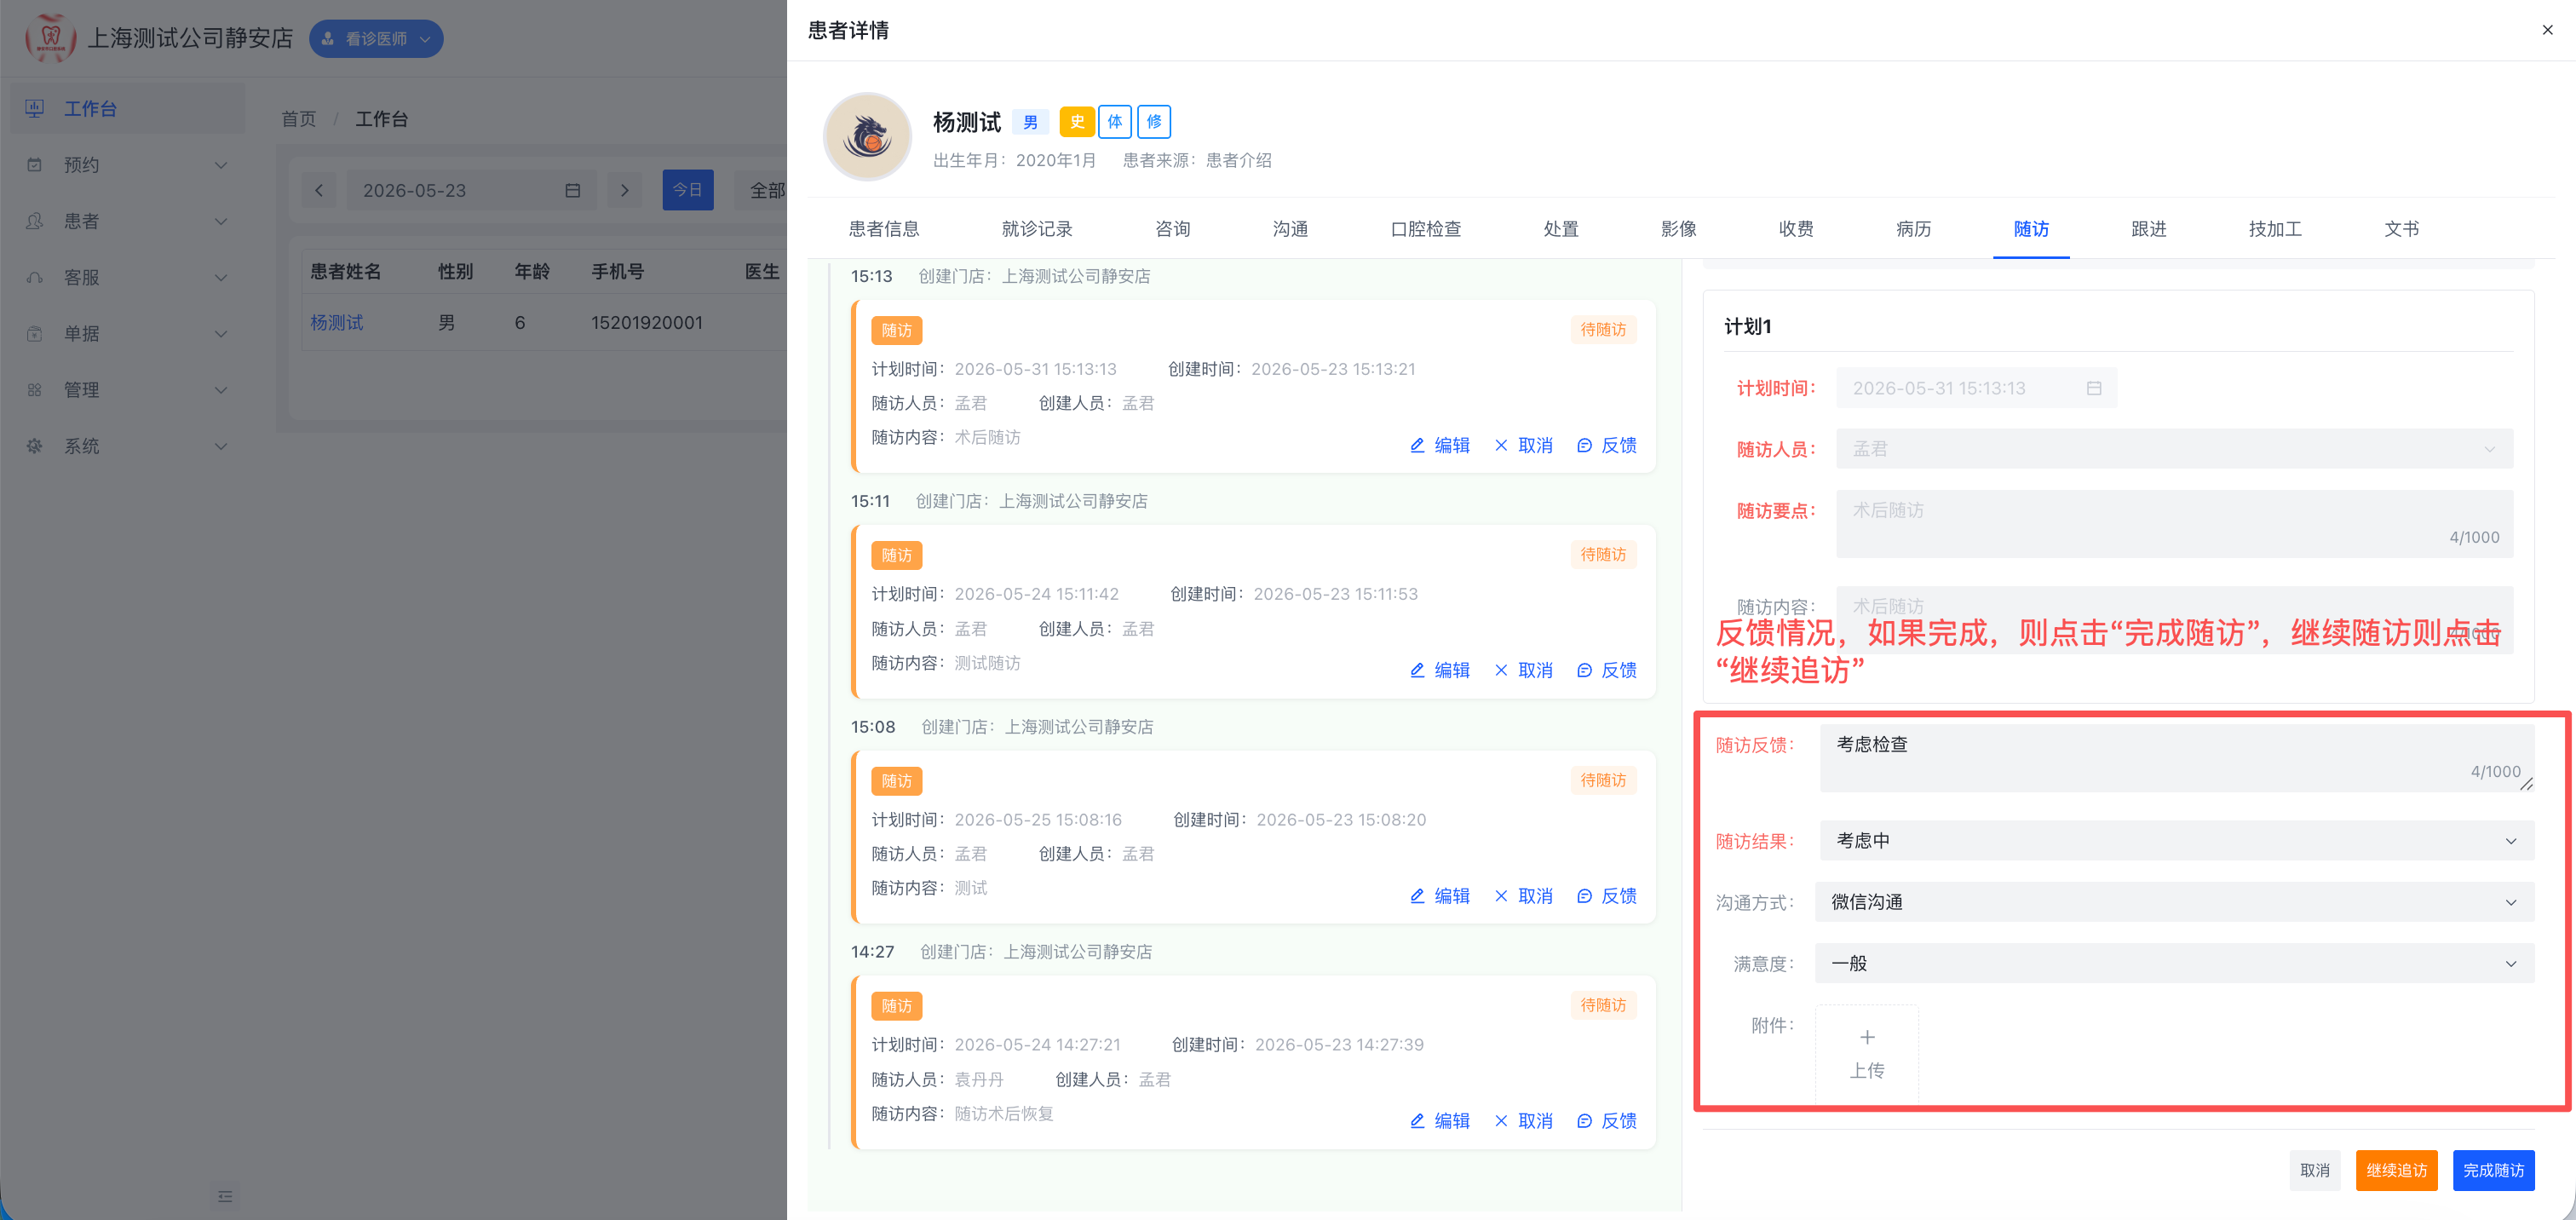
Task: Click the blue 完成随访 button
Action: 2493,1170
